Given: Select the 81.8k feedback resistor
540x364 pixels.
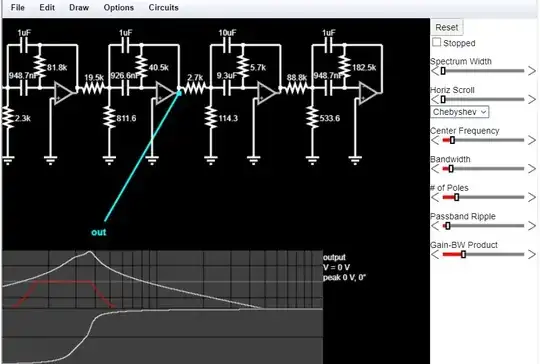Looking at the screenshot, I should coord(40,67).
